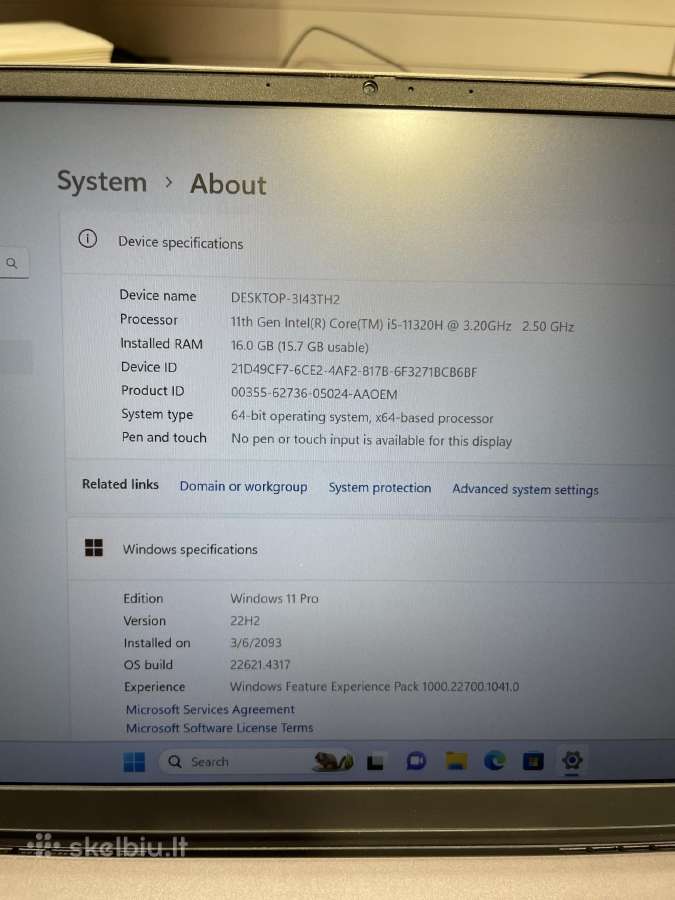Open Microsoft Software License Terms link
675x900 pixels.
[219, 728]
